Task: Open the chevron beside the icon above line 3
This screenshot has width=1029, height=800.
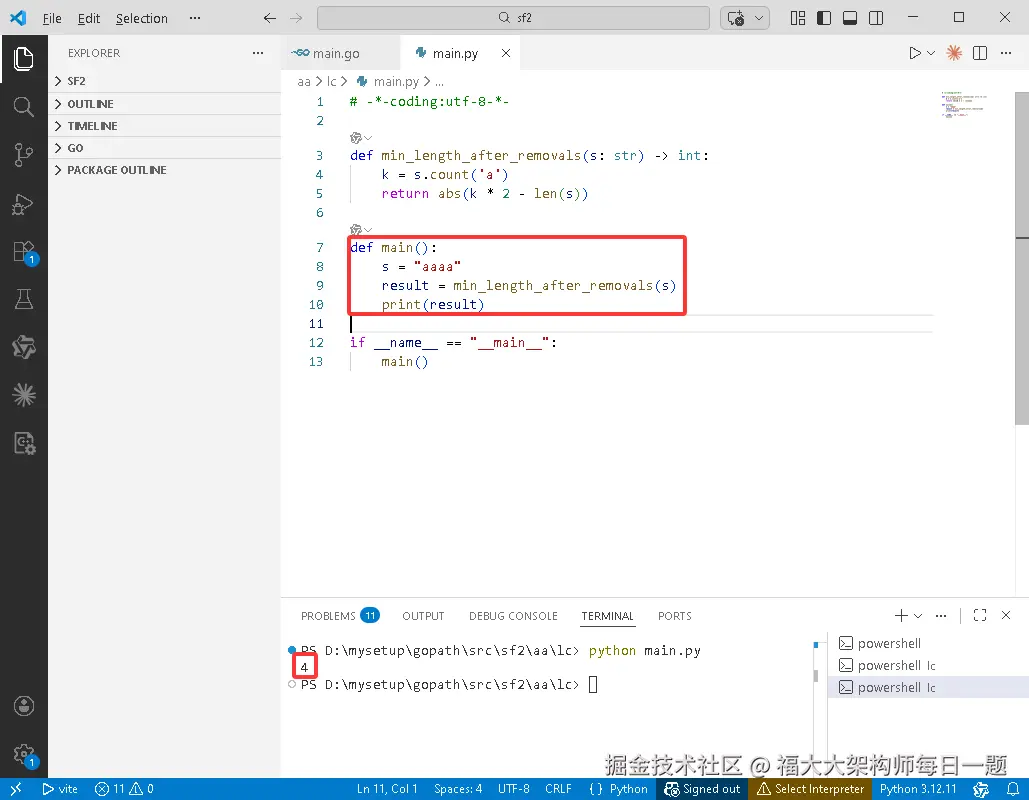Action: [x=368, y=138]
